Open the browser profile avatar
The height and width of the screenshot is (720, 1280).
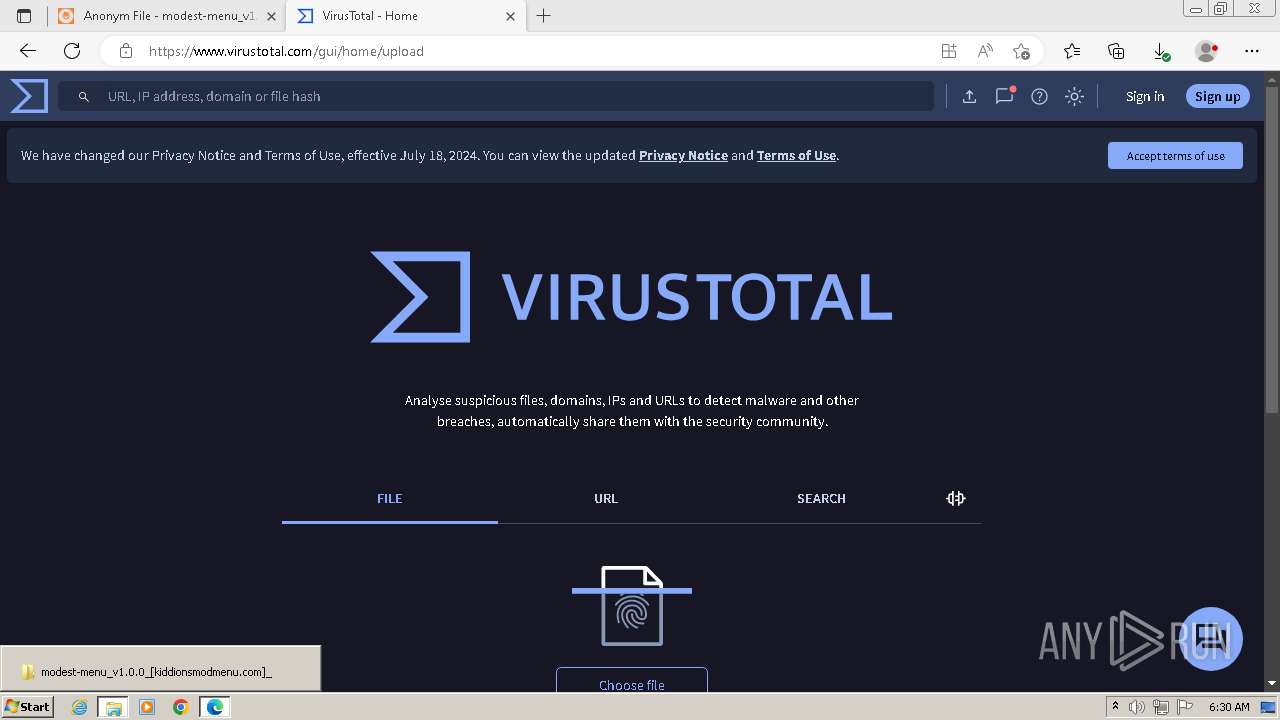[x=1206, y=51]
